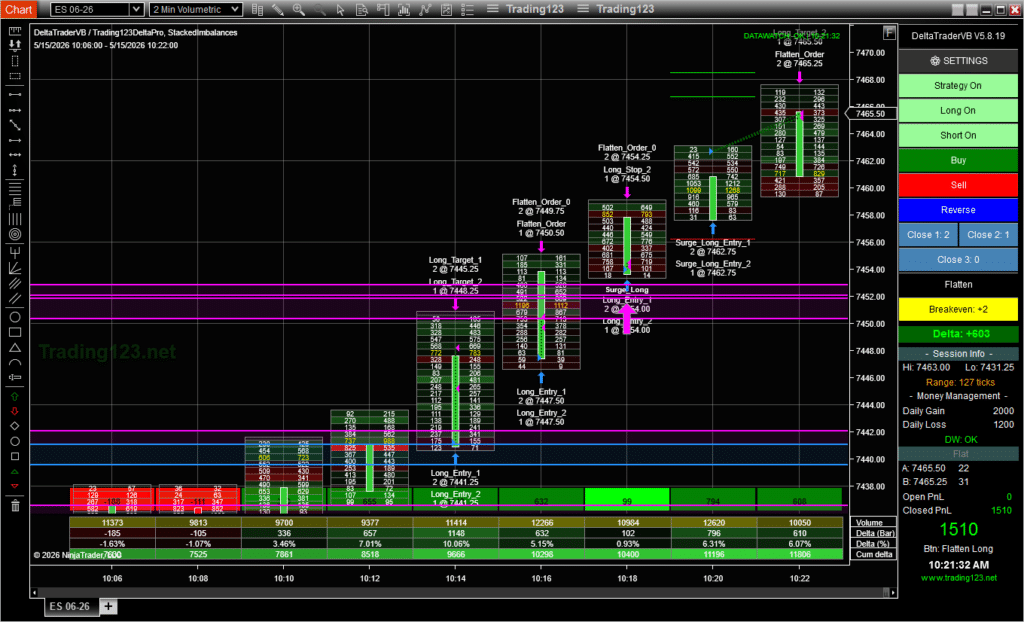Open the ES 06-26 instrument dropdown
This screenshot has width=1024, height=622.
click(97, 9)
